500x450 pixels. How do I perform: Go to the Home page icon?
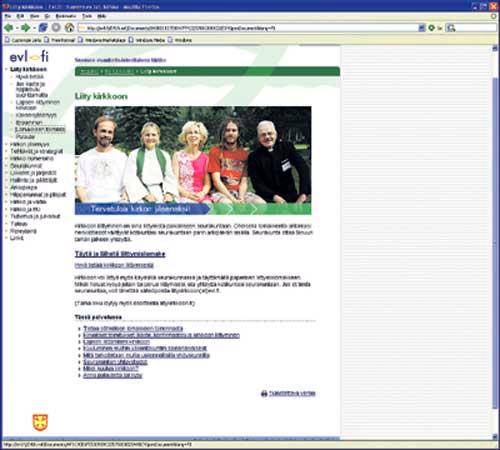tap(69, 28)
